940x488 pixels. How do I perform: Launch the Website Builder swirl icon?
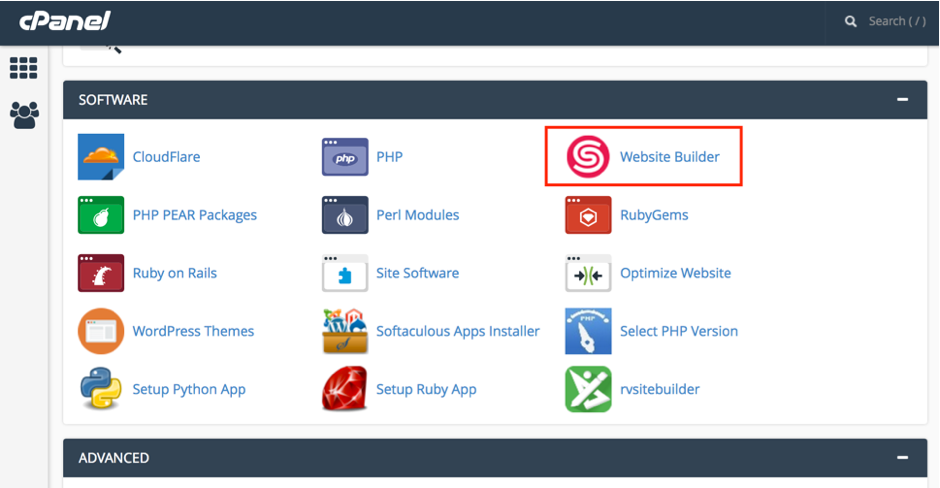coord(588,157)
